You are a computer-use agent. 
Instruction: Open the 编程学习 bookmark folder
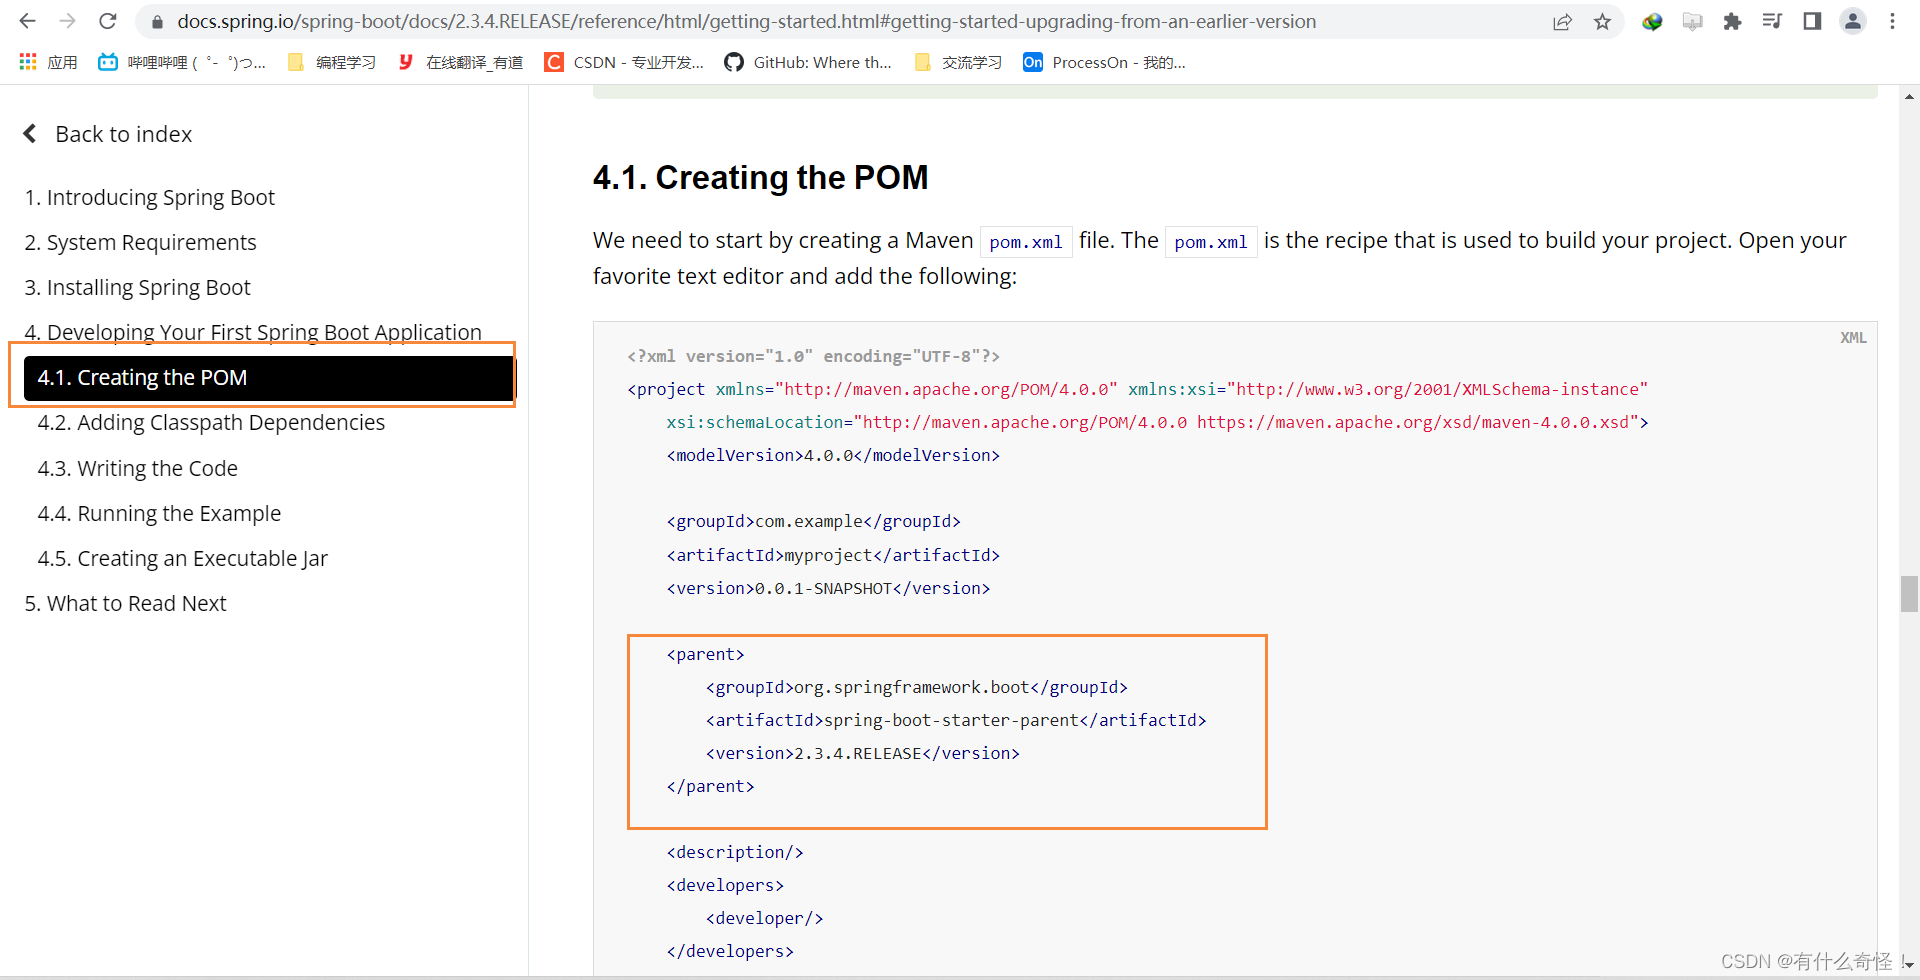331,62
